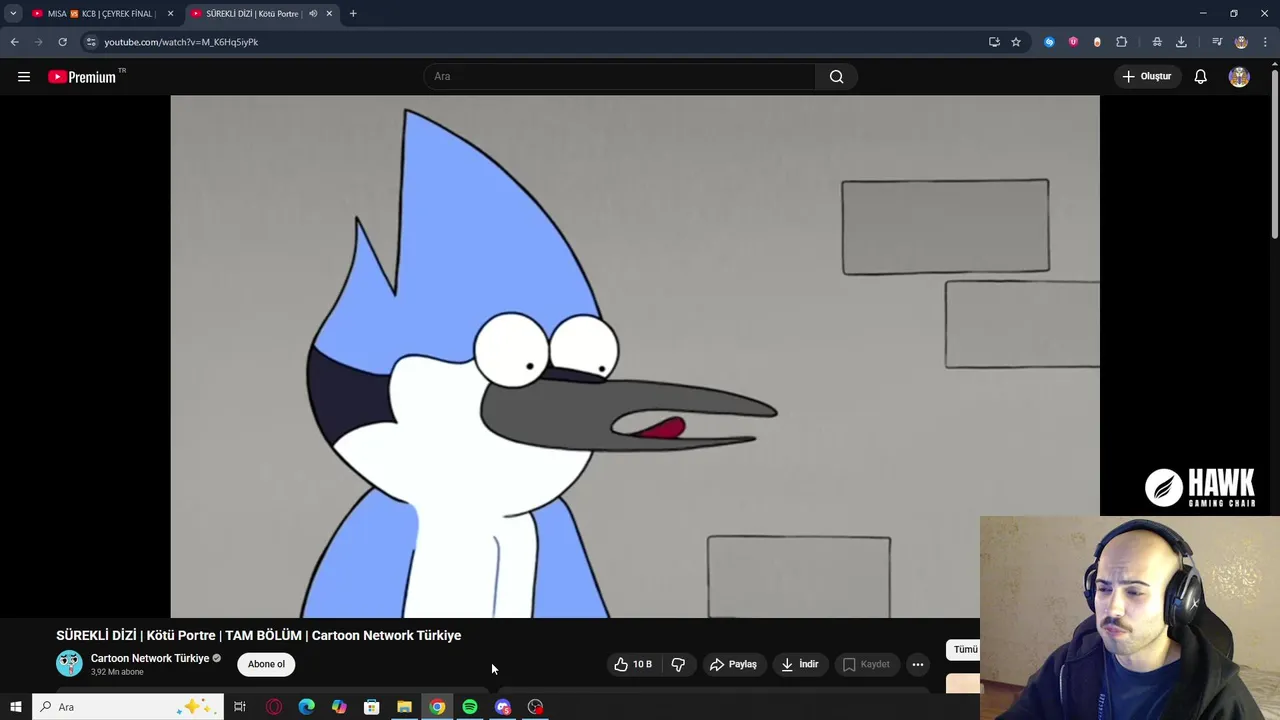Open Chrome downloads icon
The height and width of the screenshot is (720, 1280).
(x=1181, y=42)
